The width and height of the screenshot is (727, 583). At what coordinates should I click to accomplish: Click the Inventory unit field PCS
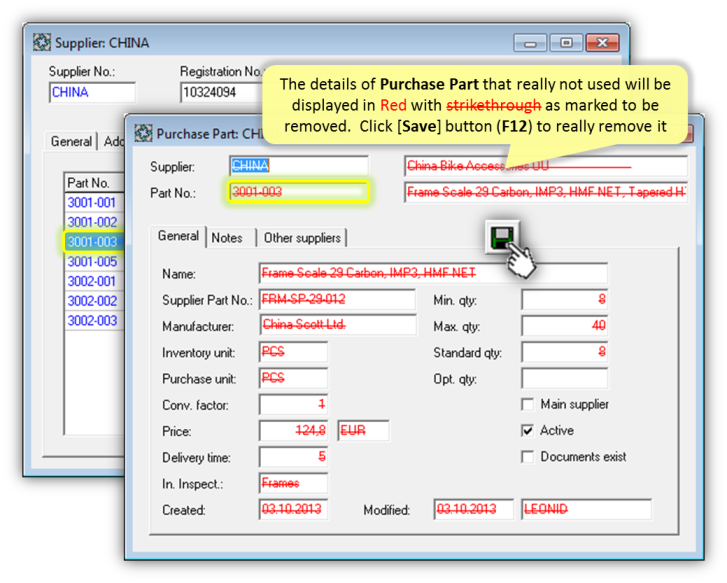pyautogui.click(x=293, y=352)
